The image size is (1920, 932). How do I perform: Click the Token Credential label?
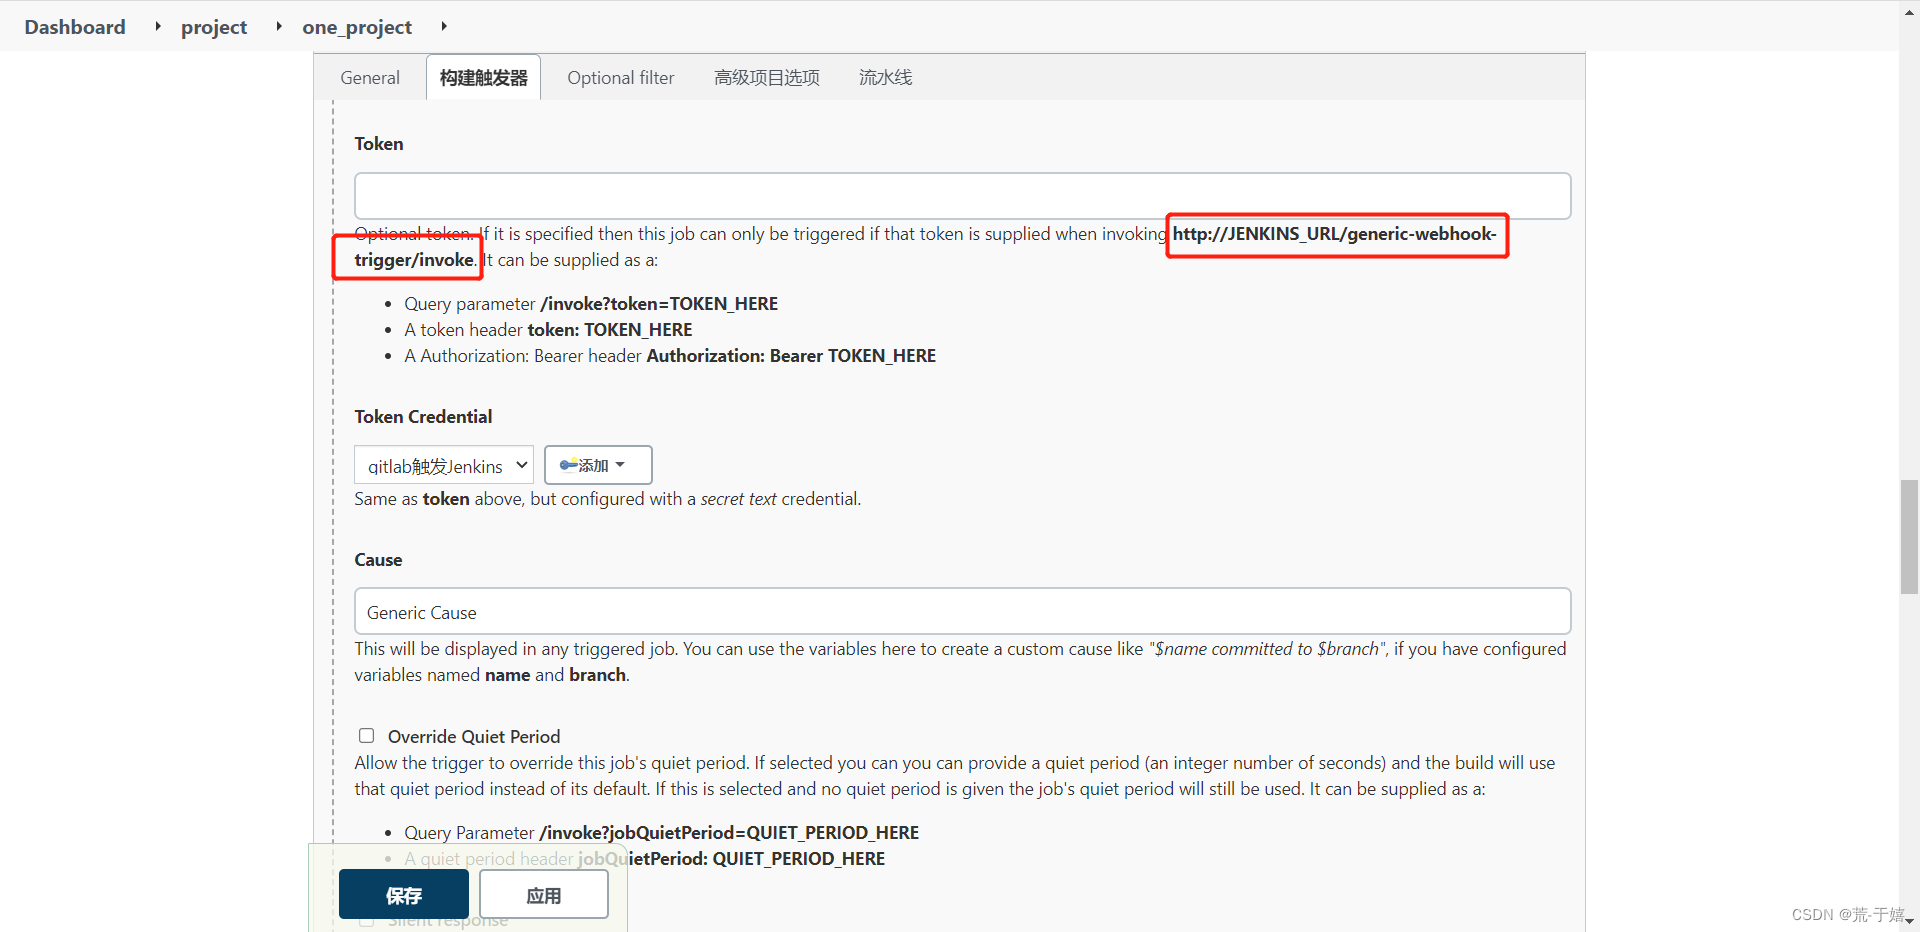click(x=423, y=417)
